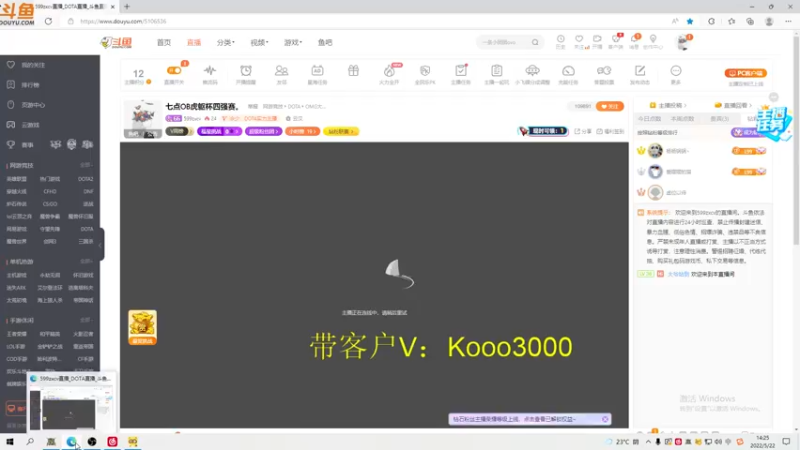Open the user avatar in the top header

tap(683, 42)
